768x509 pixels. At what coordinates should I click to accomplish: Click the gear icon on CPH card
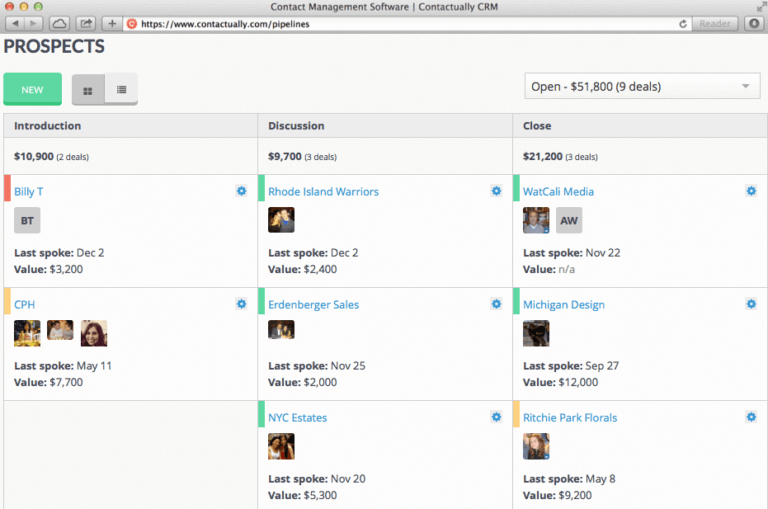click(x=241, y=304)
